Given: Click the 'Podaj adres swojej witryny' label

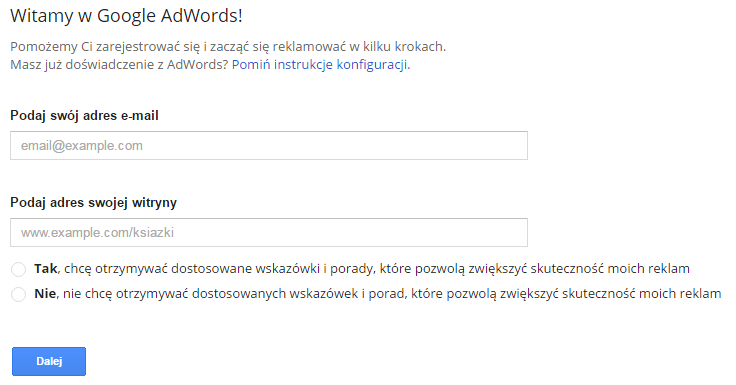Looking at the screenshot, I should click(x=93, y=202).
